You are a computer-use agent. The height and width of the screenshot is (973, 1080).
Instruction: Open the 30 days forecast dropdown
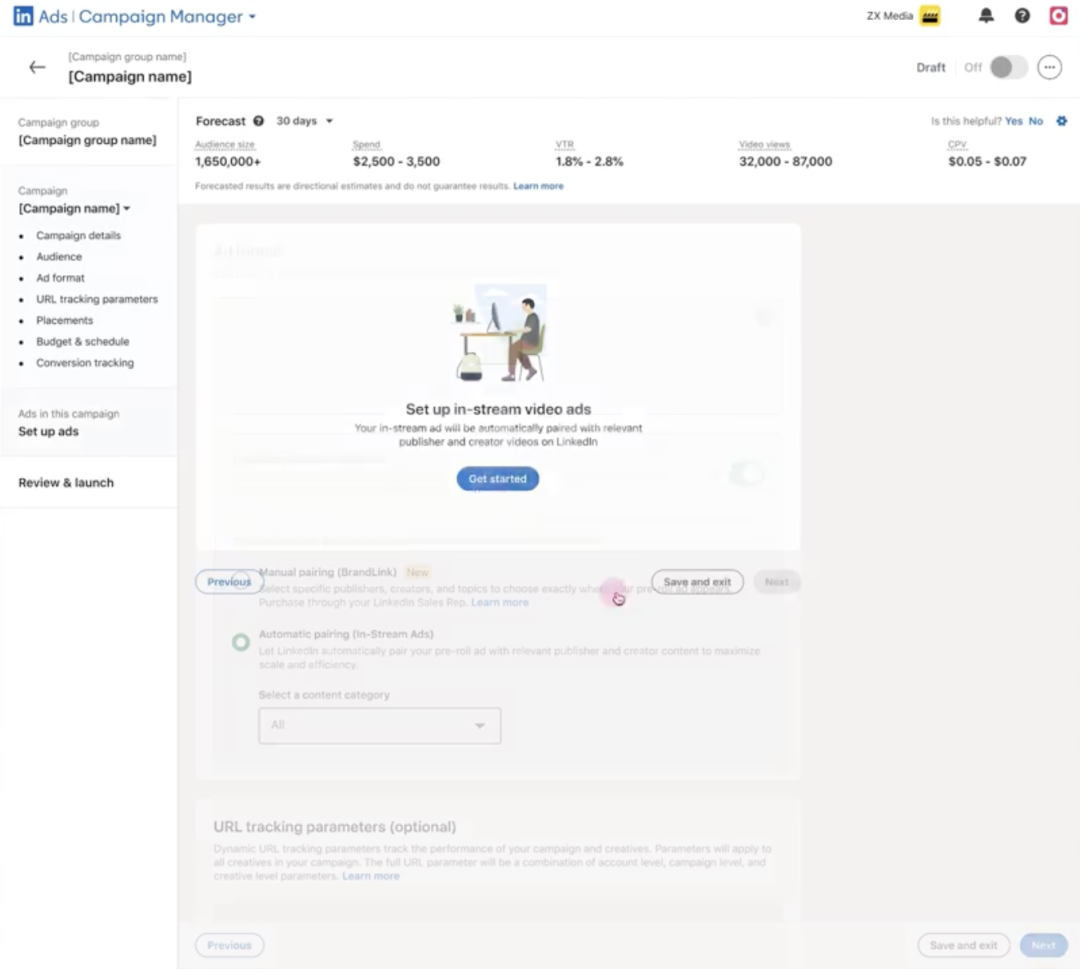coord(304,121)
